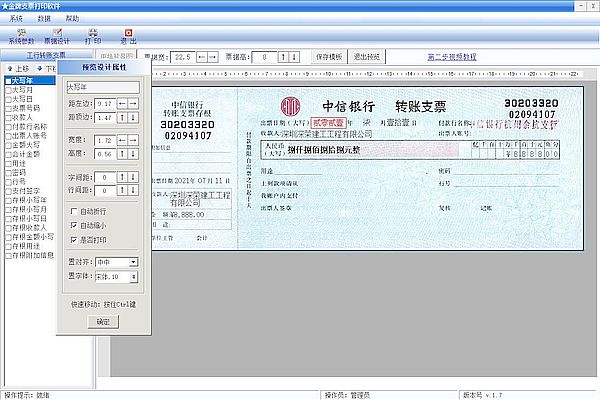This screenshot has height=400, width=600.
Task: Check the 大写月 item in field list
Action: 8,90
